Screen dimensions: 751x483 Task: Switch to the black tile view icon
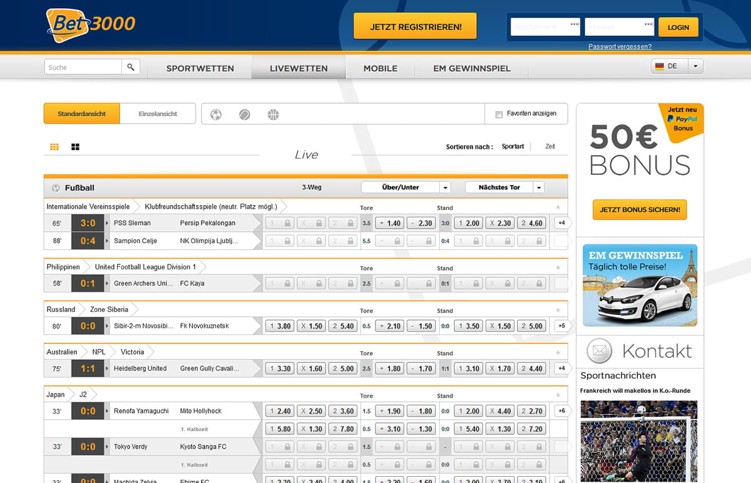(75, 147)
